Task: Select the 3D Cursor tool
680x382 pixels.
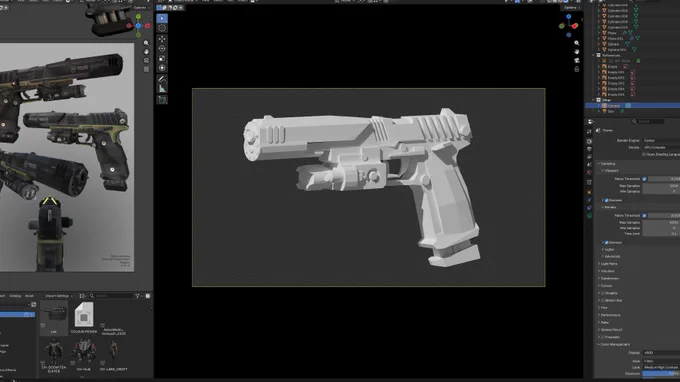Action: click(x=162, y=28)
